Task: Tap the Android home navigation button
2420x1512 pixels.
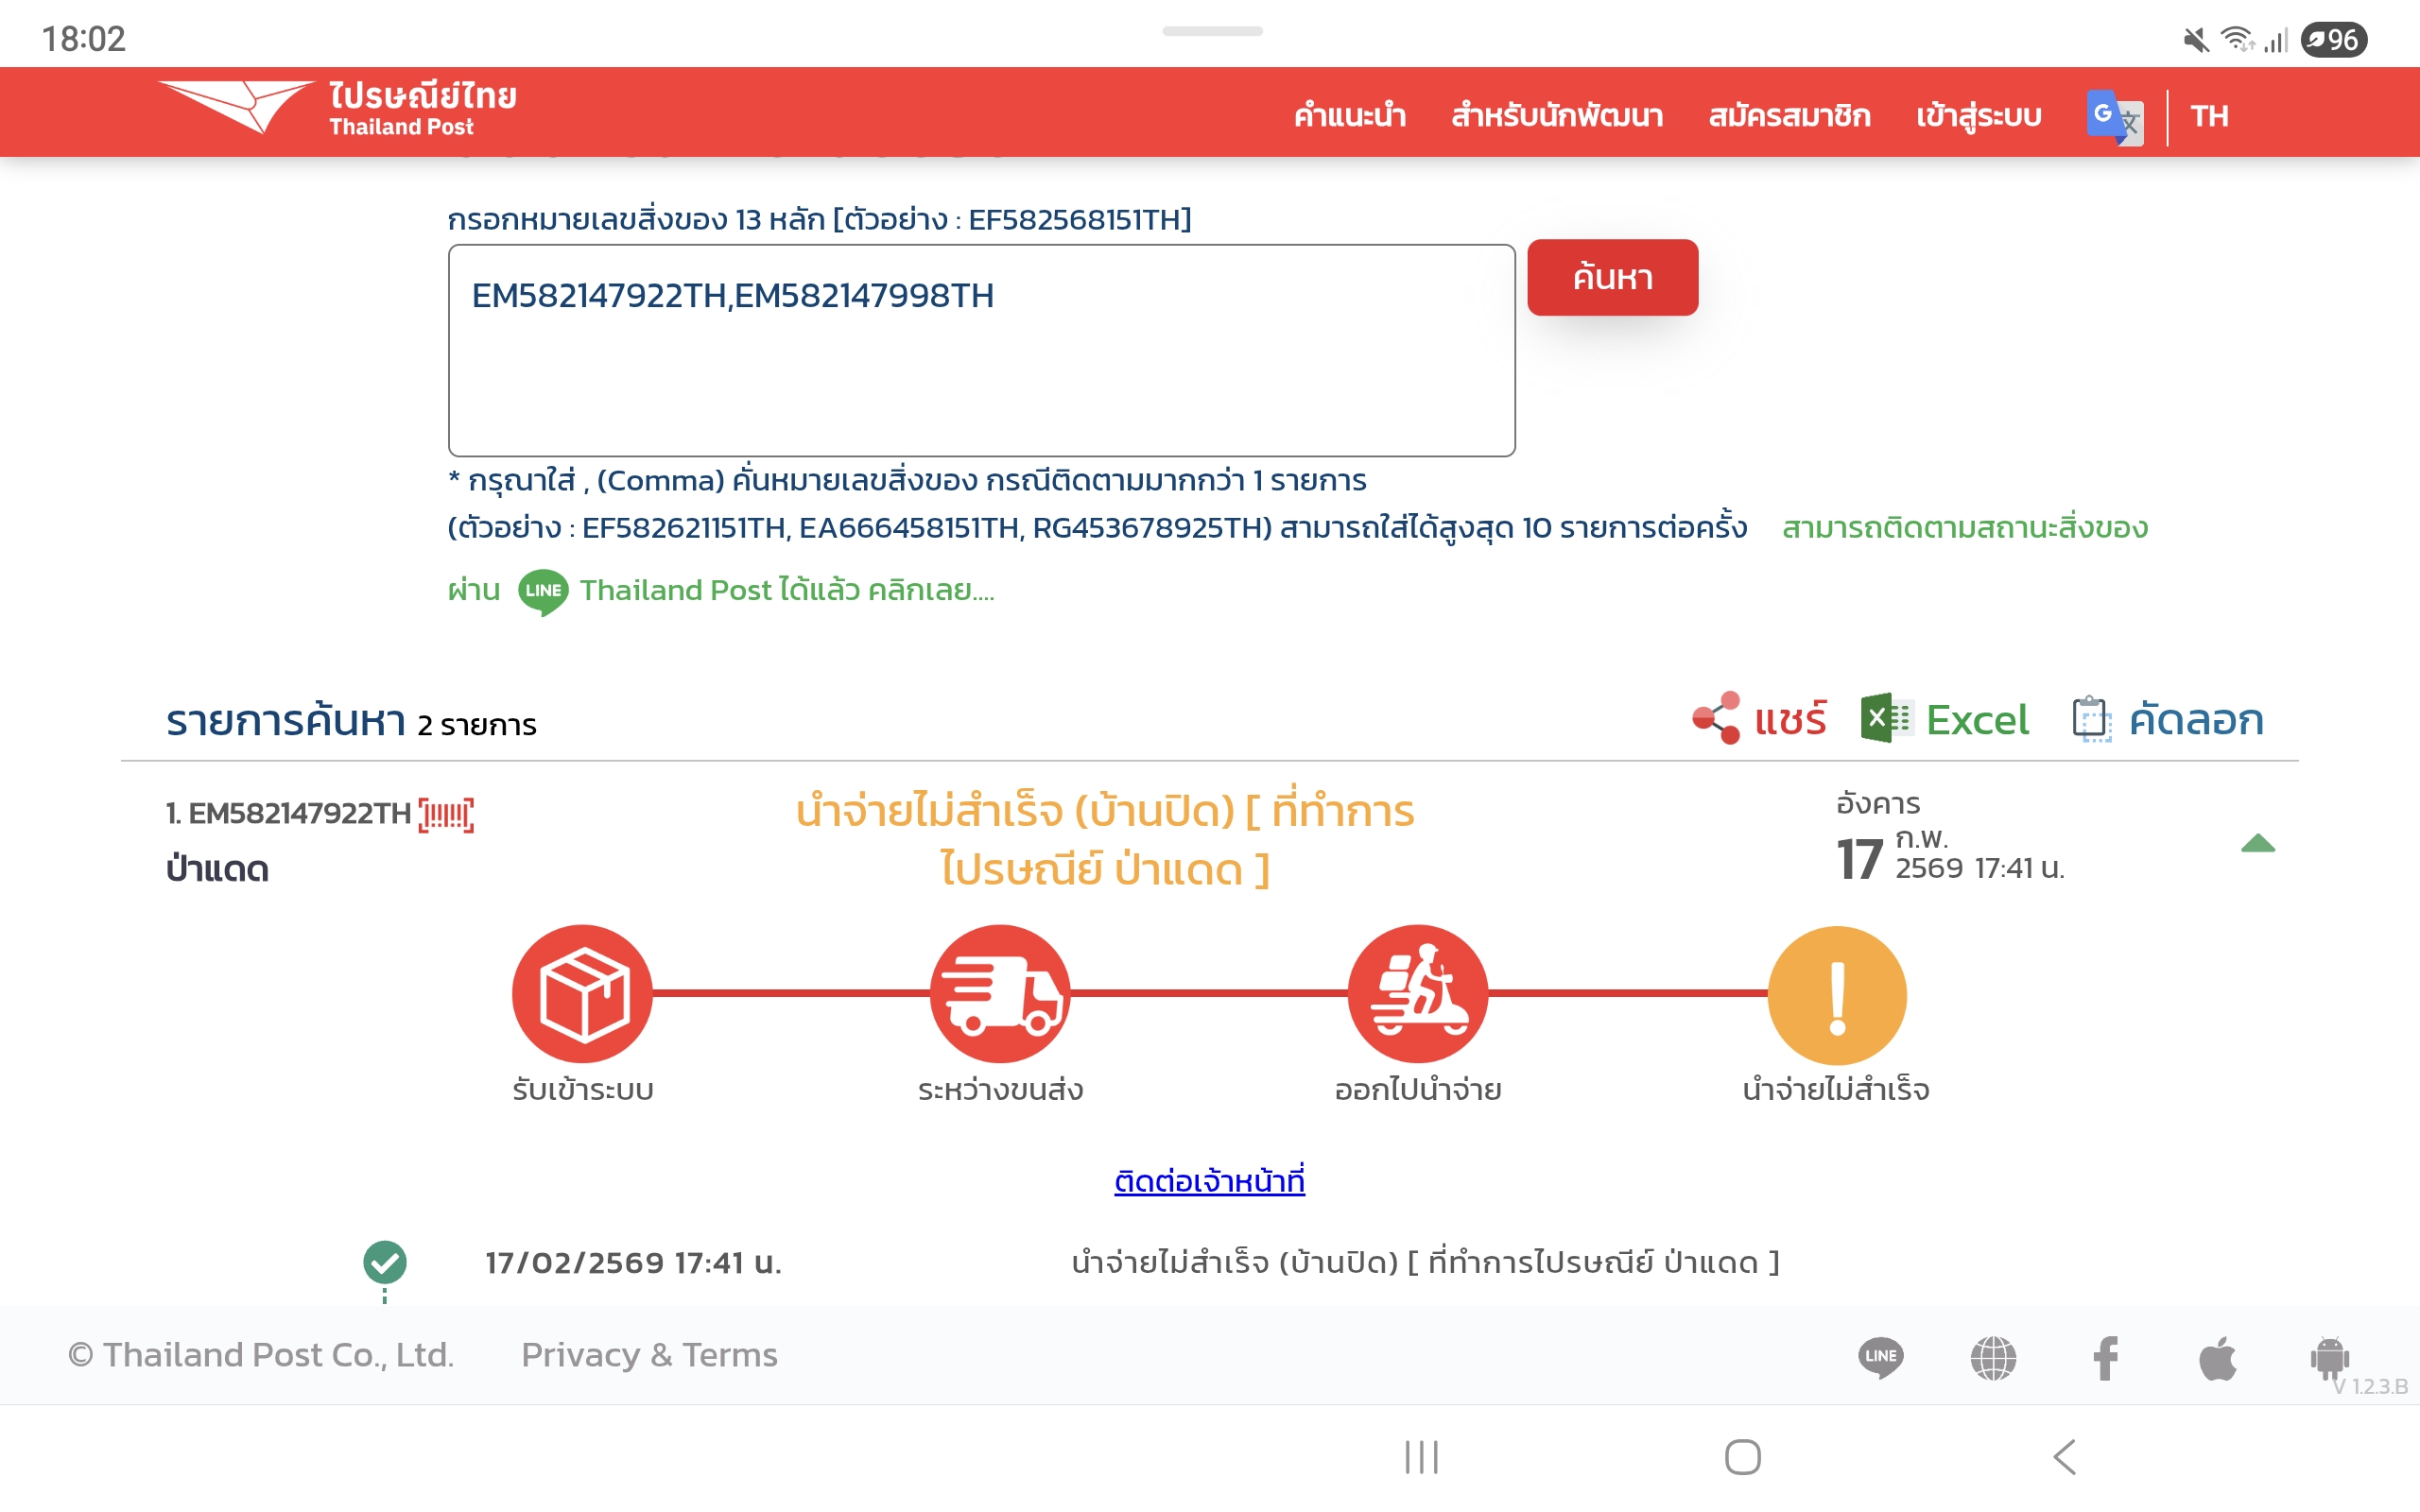Action: (1742, 1456)
